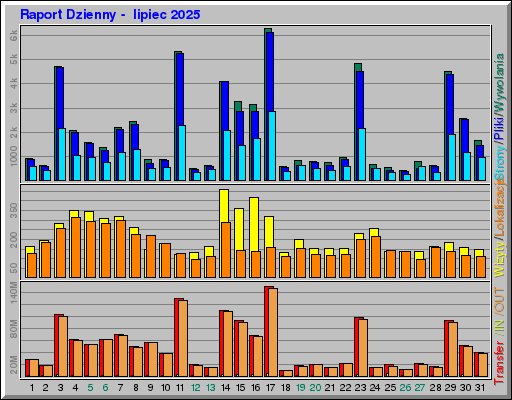
Task: Click green day label 13 on the x-axis
Action: [x=211, y=388]
